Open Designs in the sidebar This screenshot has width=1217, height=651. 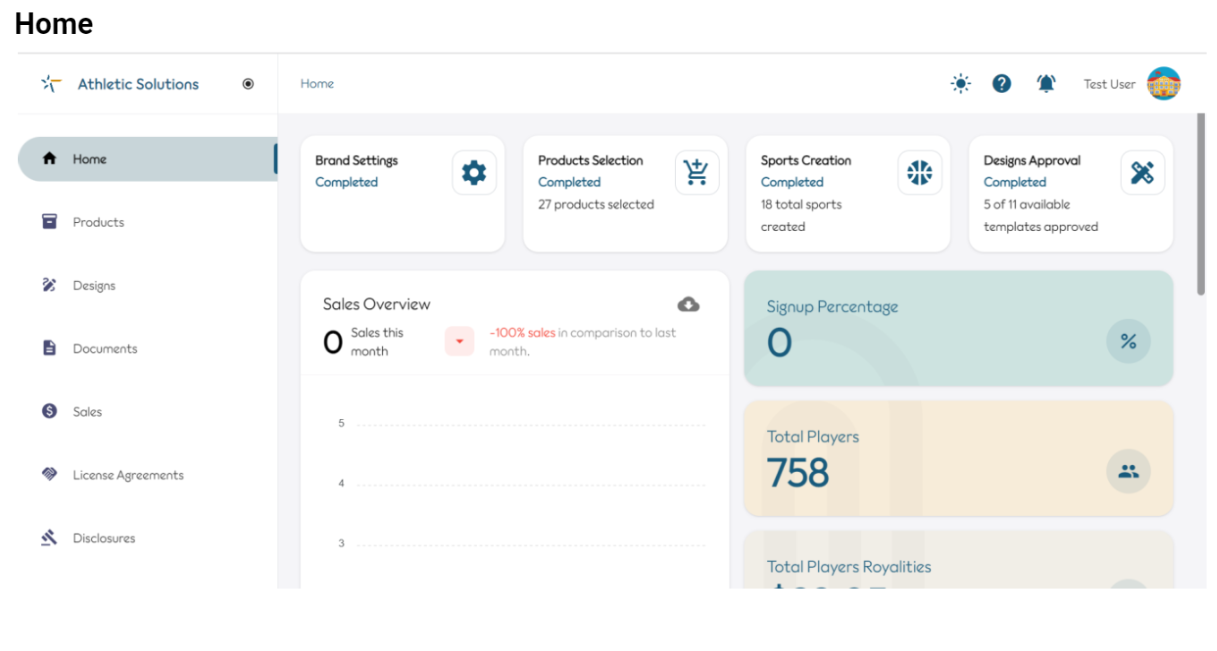[147, 285]
